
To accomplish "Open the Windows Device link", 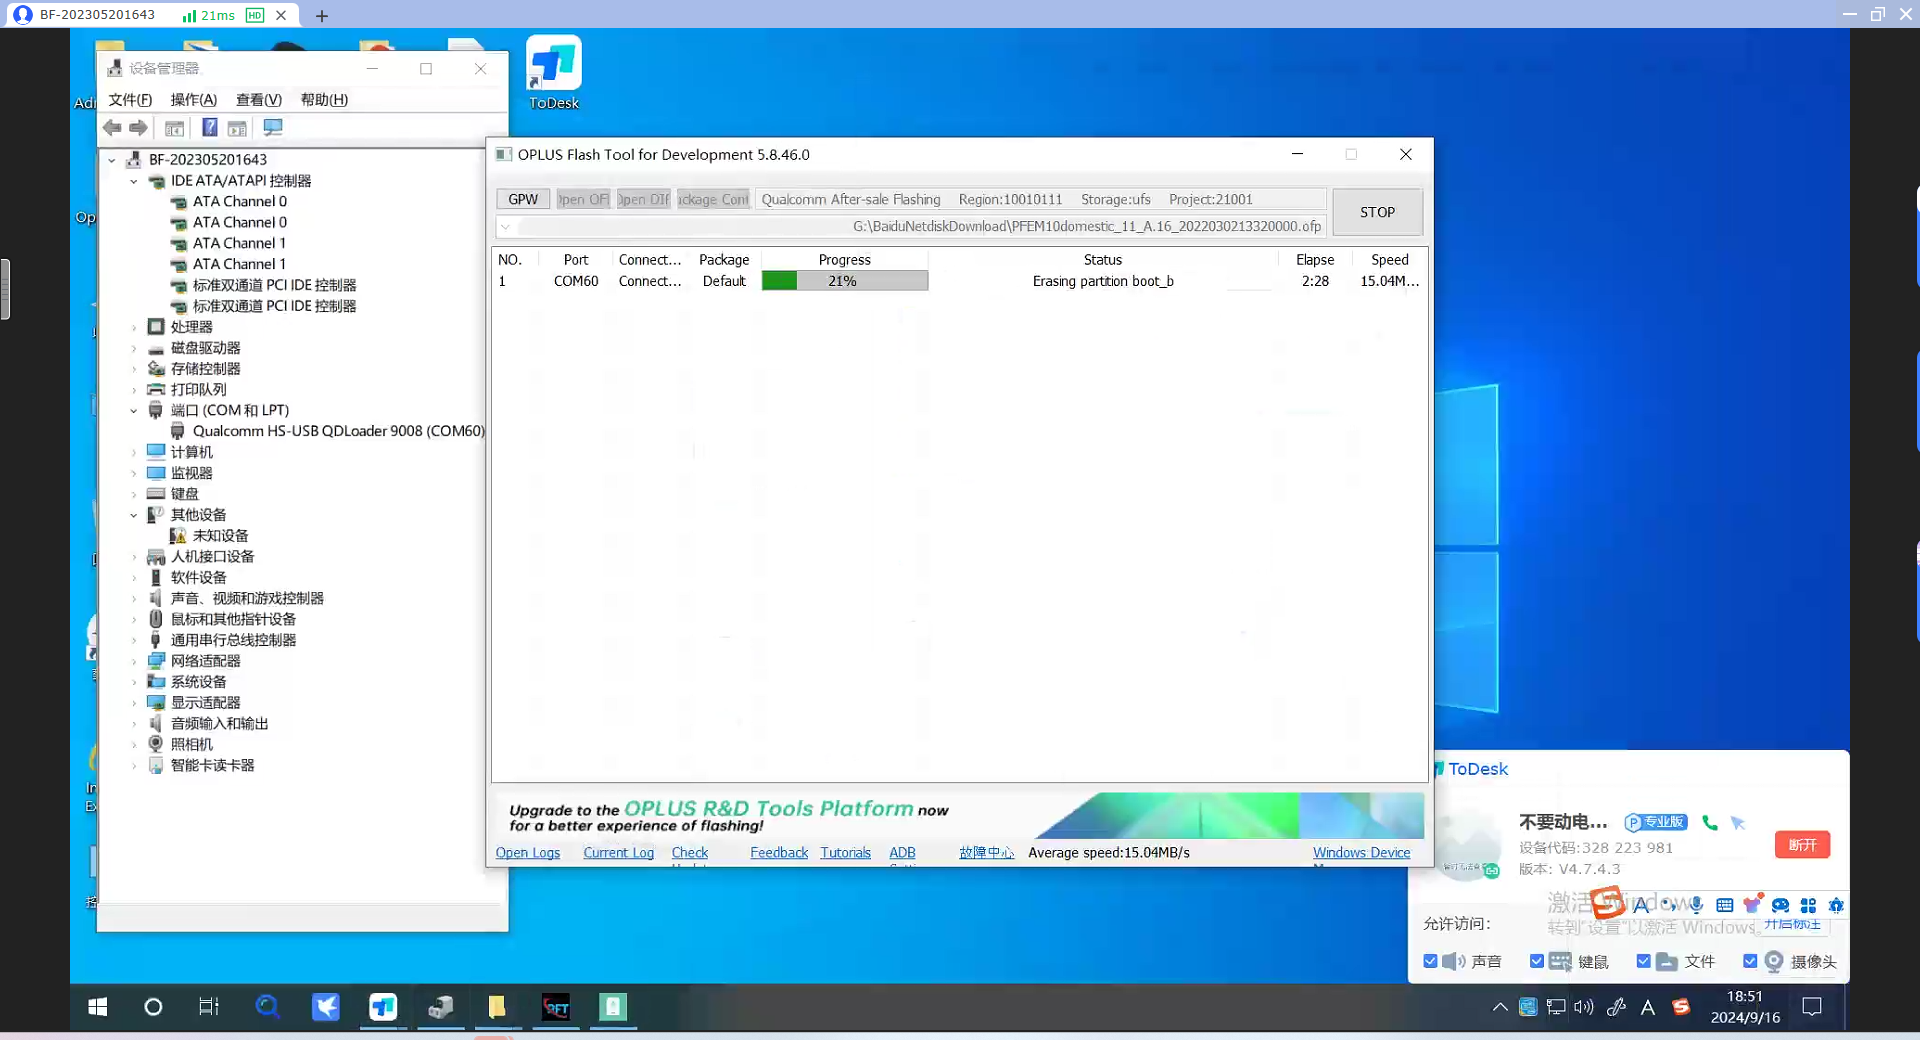I will coord(1362,853).
